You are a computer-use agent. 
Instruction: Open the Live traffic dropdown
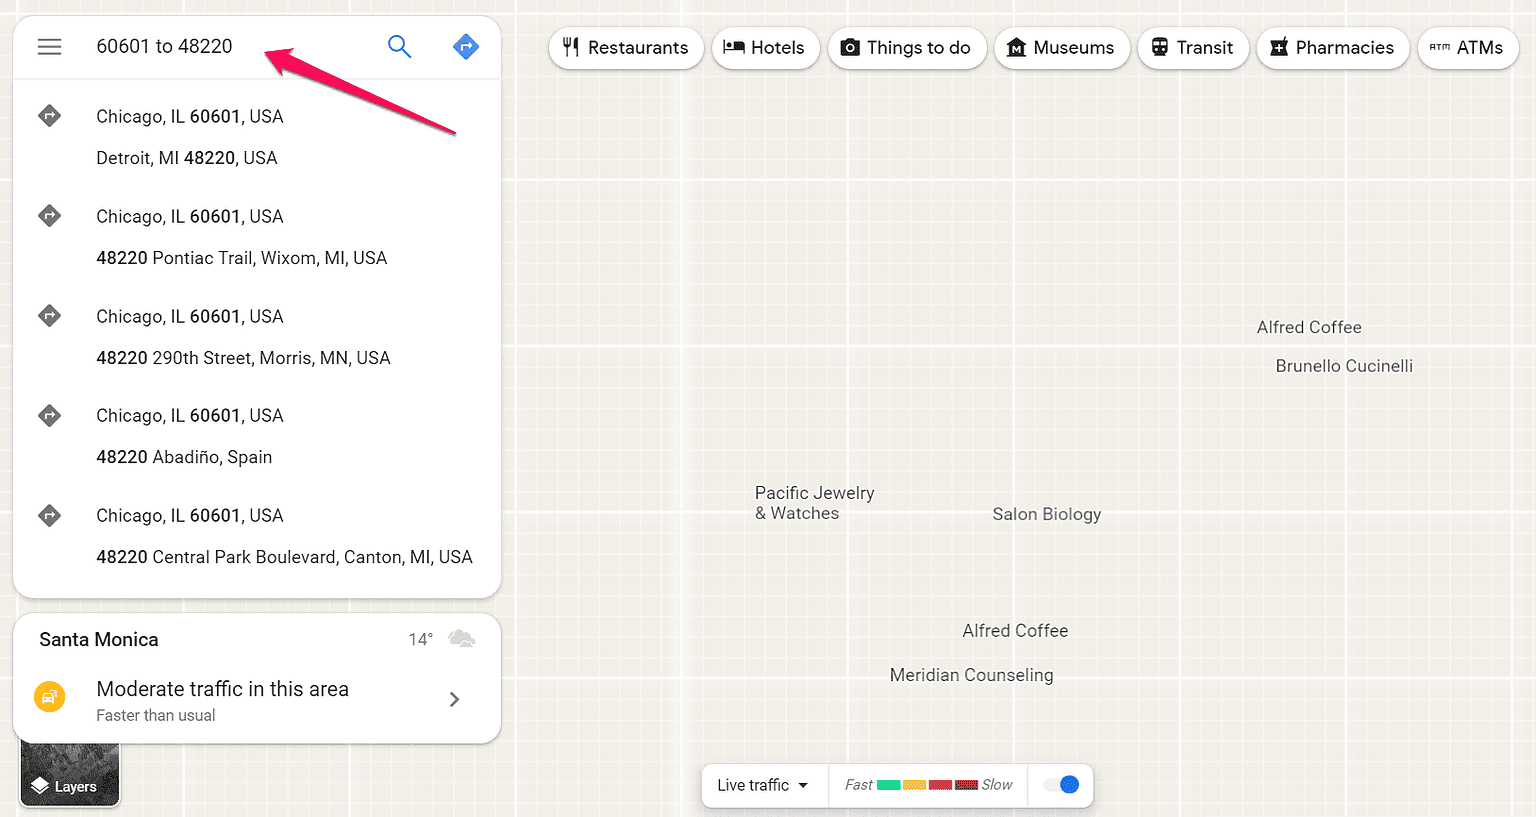point(764,786)
